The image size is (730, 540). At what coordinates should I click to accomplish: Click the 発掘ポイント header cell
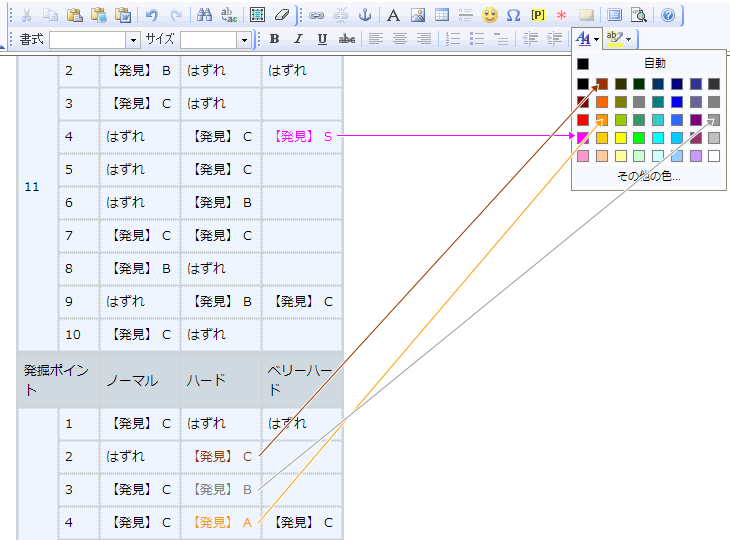coord(59,380)
